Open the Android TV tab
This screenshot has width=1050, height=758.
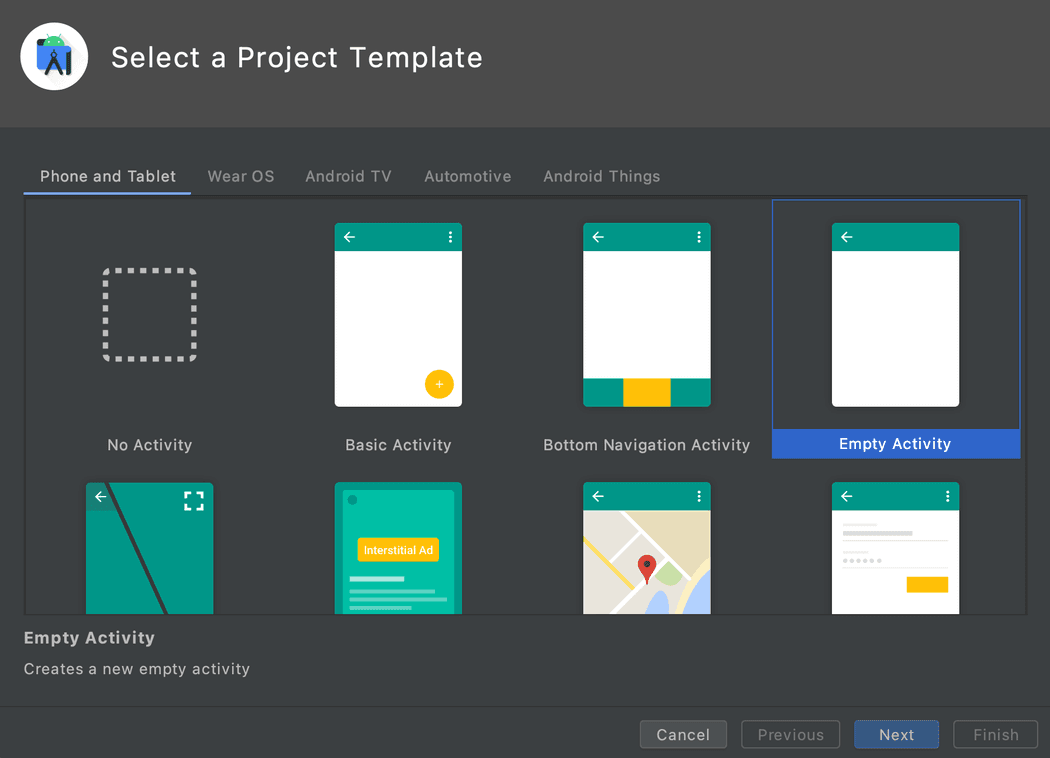pyautogui.click(x=348, y=176)
